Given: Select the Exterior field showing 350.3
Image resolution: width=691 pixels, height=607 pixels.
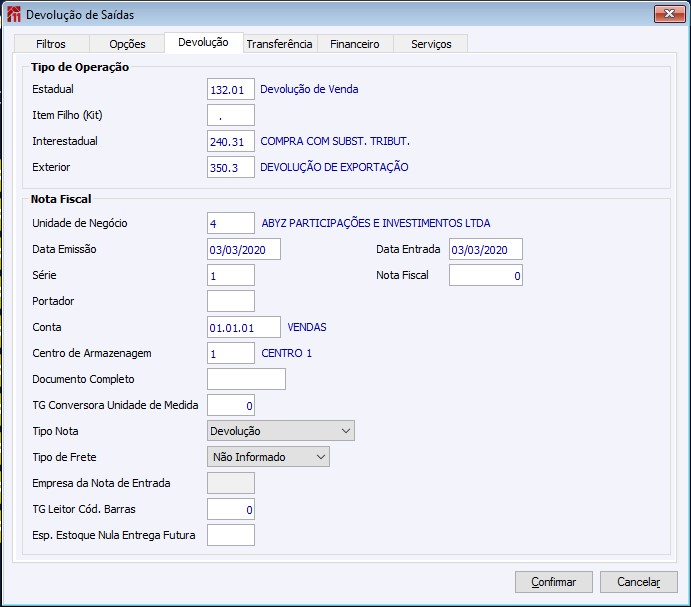Looking at the screenshot, I should click(231, 168).
